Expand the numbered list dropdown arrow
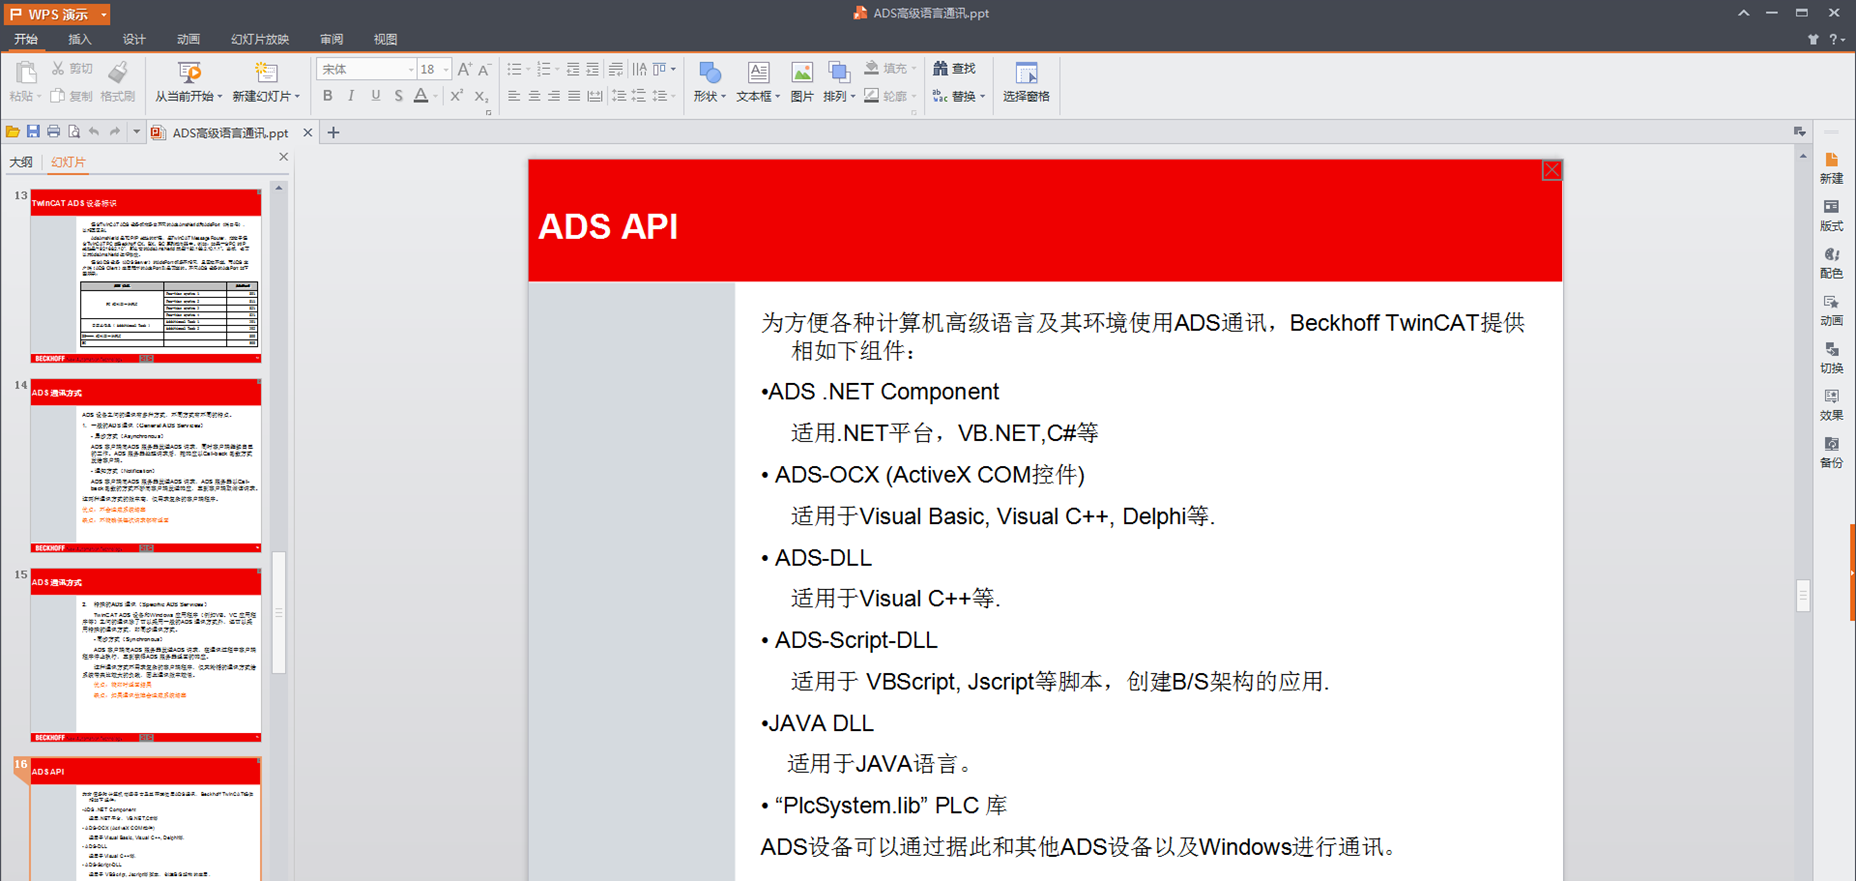The width and height of the screenshot is (1856, 881). pos(557,69)
